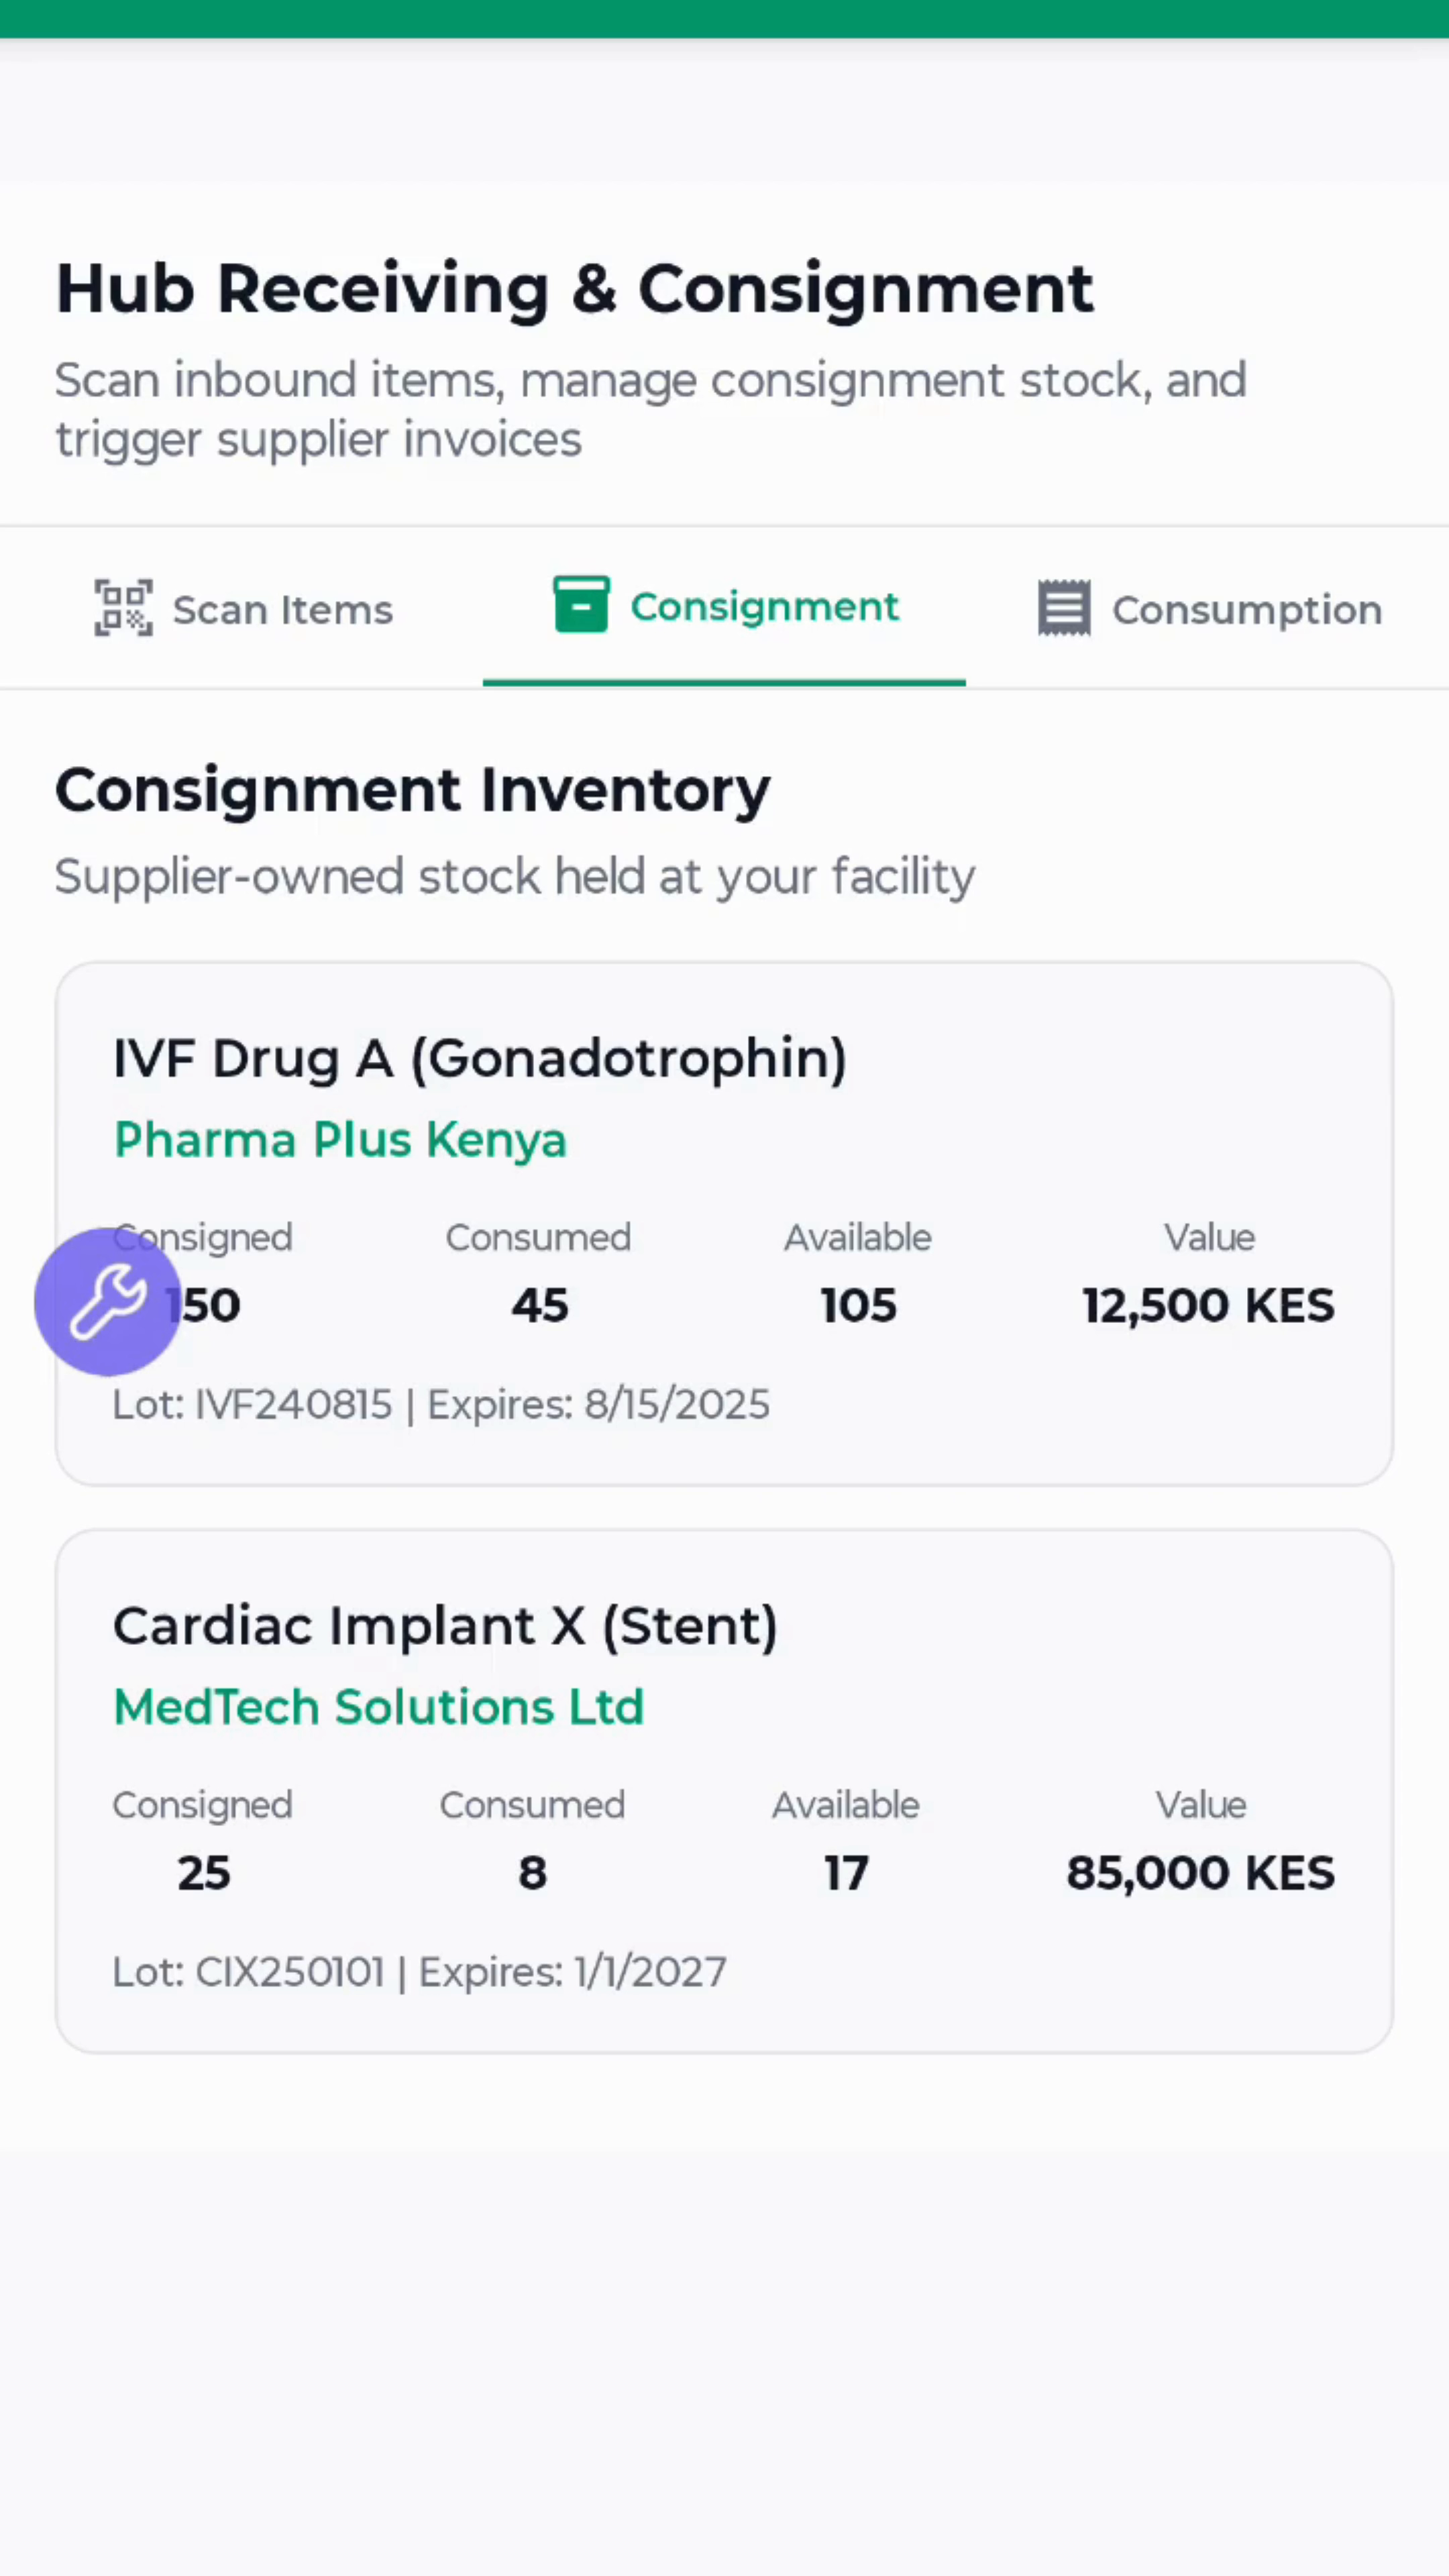Click IVF Drug consumed count 45
The image size is (1449, 2576).
coord(539,1306)
